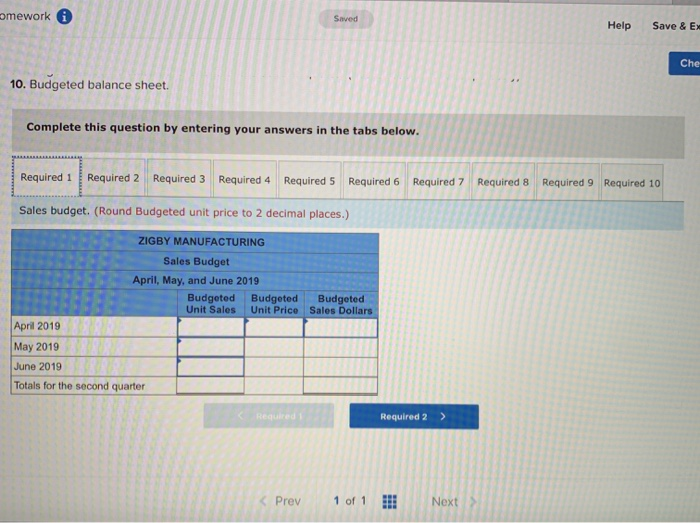This screenshot has width=700, height=523.
Task: Click the 'Sales Budget' table heading
Action: [x=196, y=261]
